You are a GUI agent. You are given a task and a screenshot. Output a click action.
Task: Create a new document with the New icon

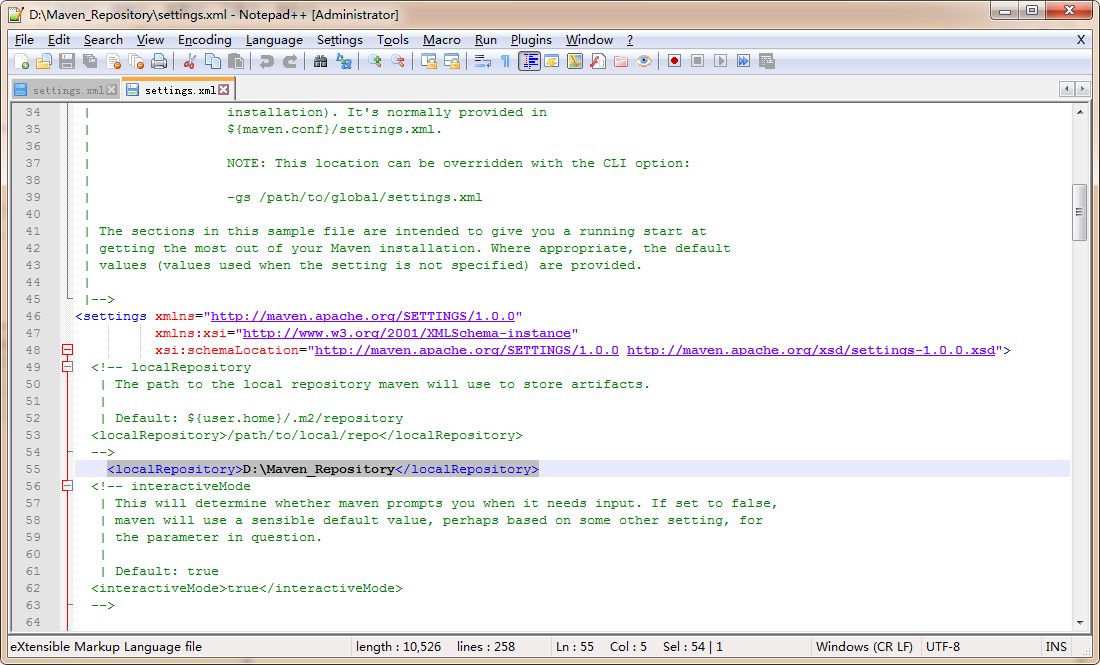[x=22, y=62]
